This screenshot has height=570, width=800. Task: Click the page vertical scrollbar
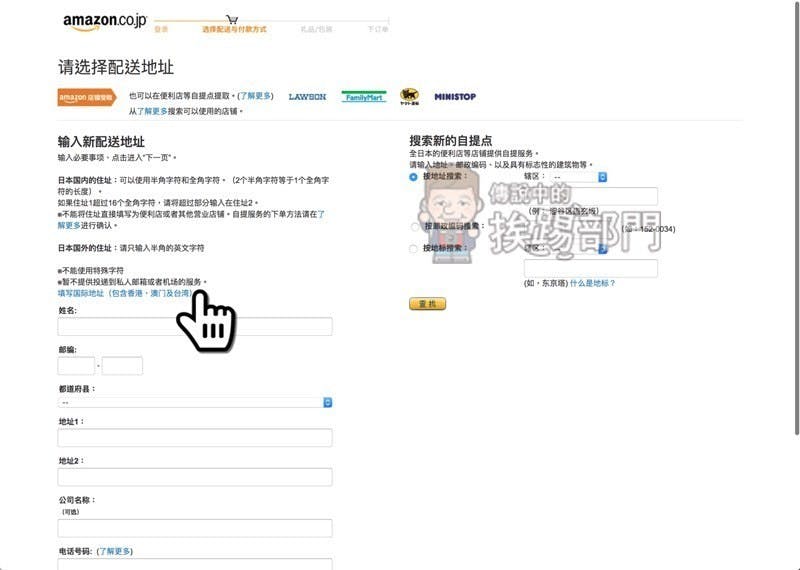(x=797, y=219)
